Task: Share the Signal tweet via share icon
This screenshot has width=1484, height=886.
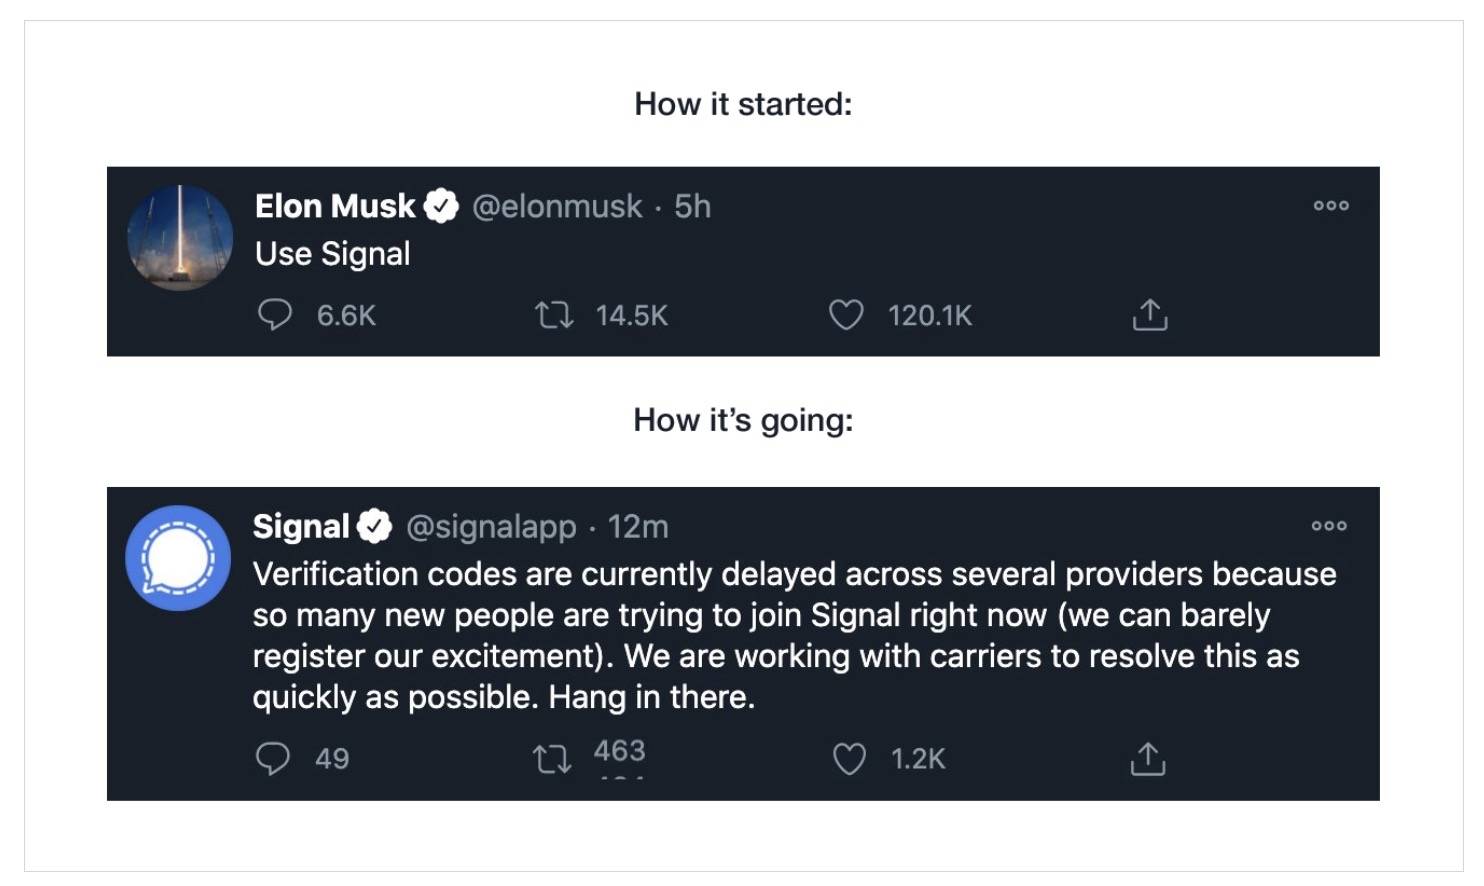Action: pyautogui.click(x=1148, y=759)
